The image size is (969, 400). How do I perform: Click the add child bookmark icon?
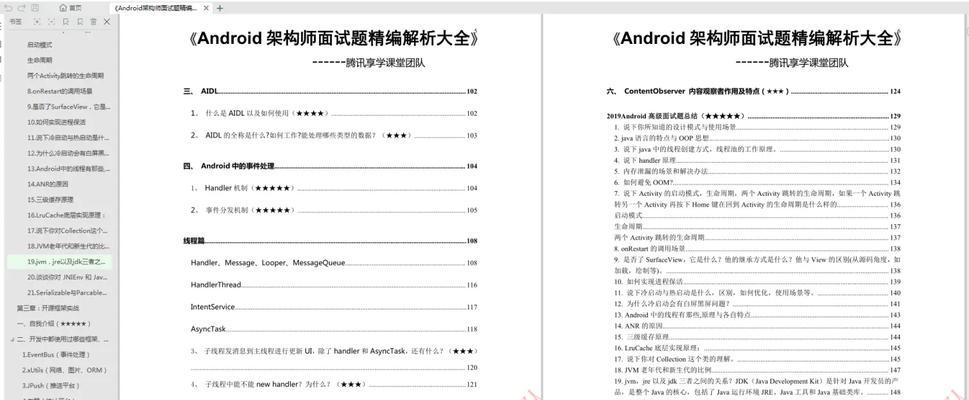[x=80, y=22]
